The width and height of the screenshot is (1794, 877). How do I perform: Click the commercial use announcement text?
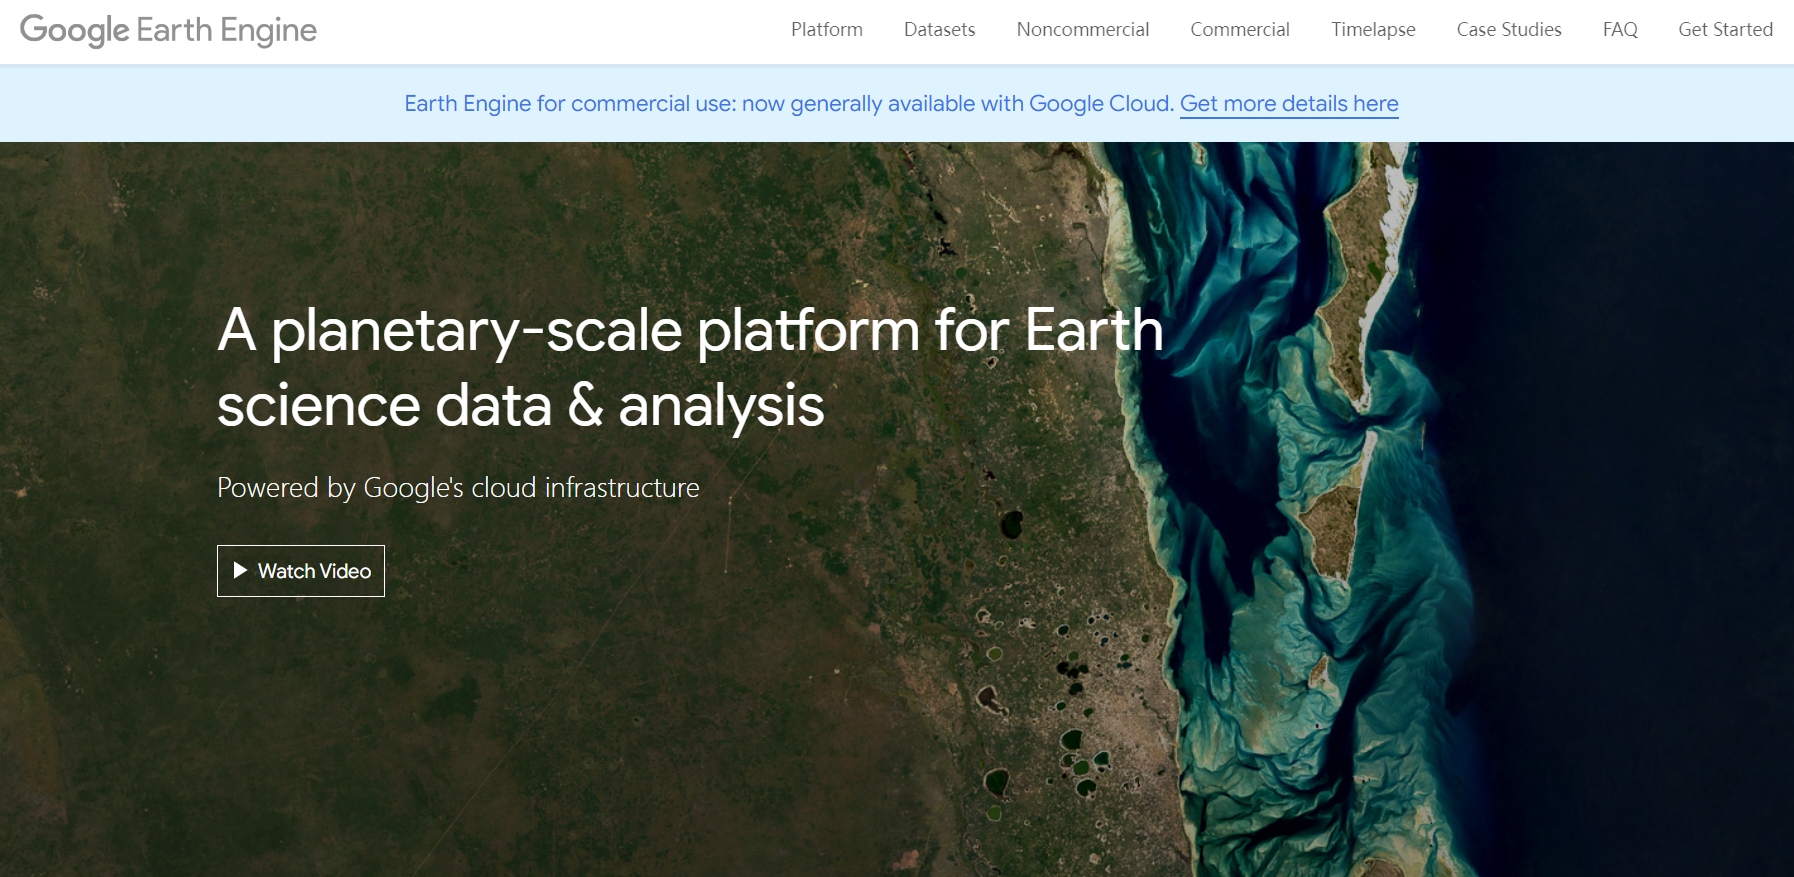[x=789, y=104]
